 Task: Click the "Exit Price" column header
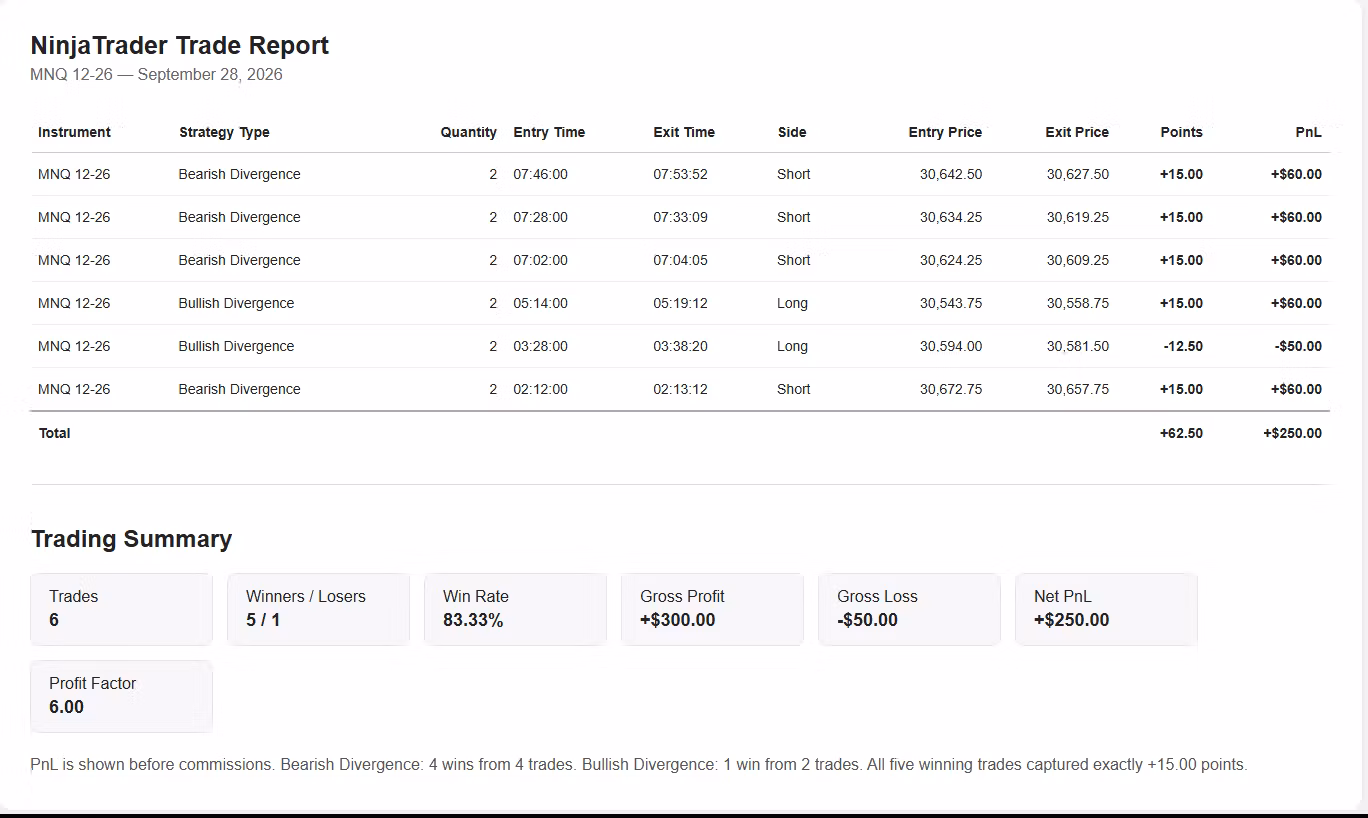(x=1077, y=132)
